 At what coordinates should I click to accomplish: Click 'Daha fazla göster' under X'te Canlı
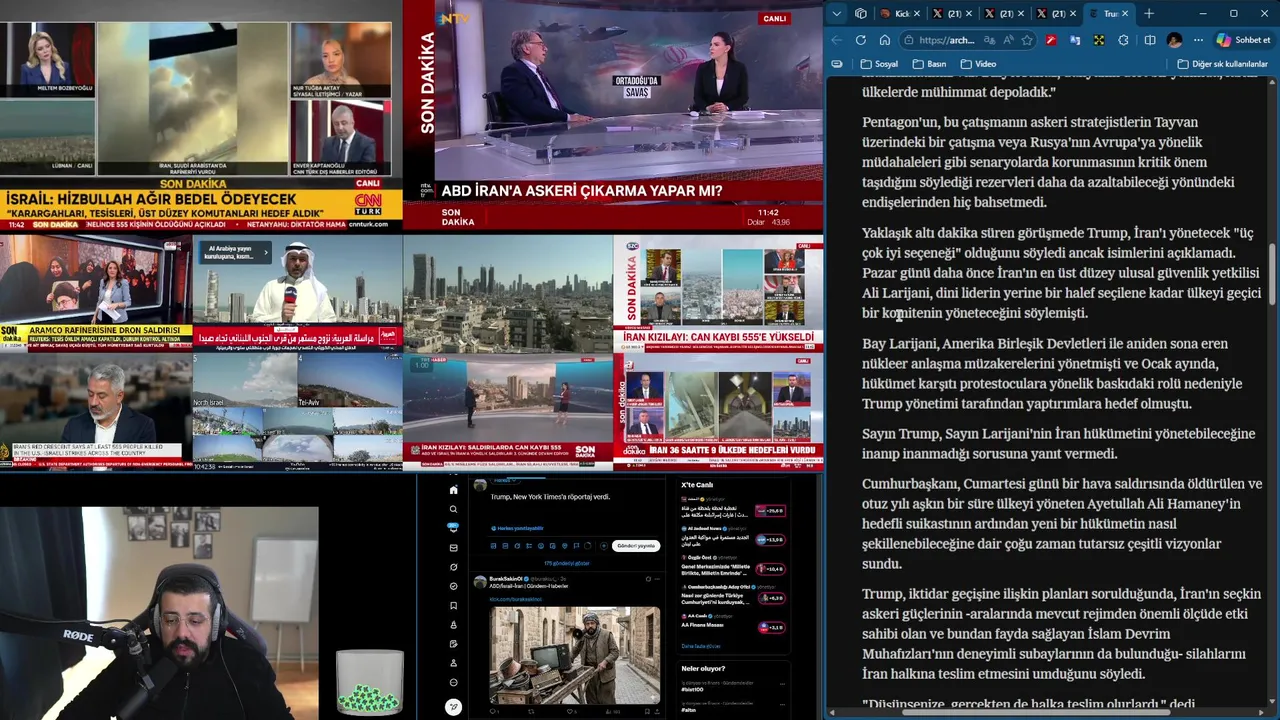click(701, 646)
